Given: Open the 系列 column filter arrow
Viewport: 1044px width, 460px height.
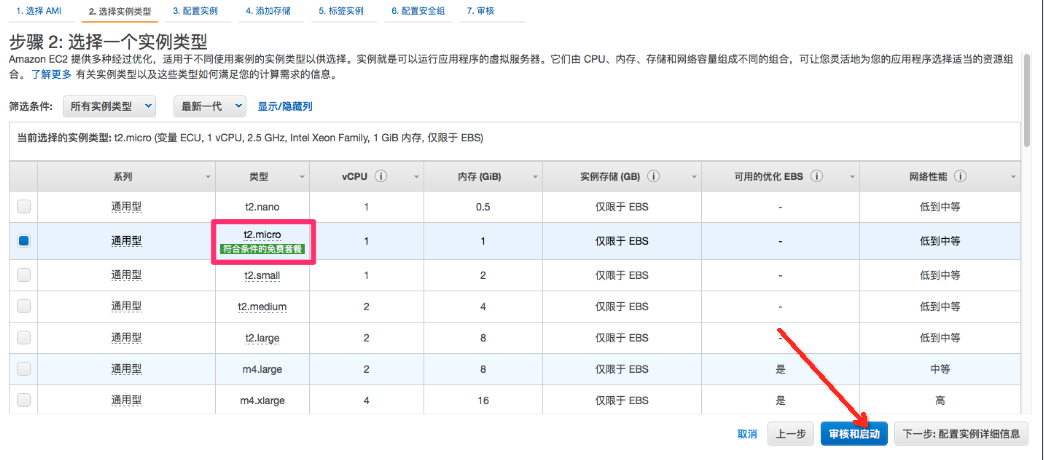Looking at the screenshot, I should (x=208, y=177).
